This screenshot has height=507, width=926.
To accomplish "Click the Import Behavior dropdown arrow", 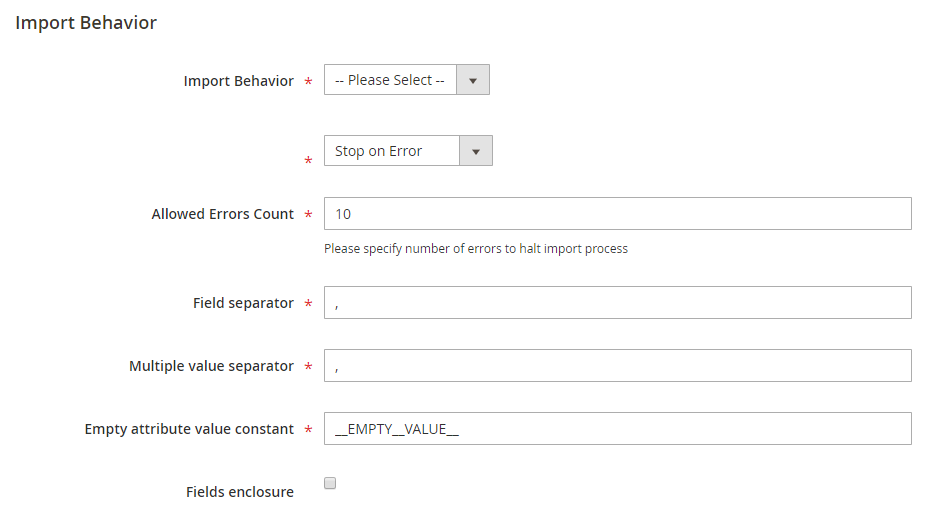I will (473, 80).
